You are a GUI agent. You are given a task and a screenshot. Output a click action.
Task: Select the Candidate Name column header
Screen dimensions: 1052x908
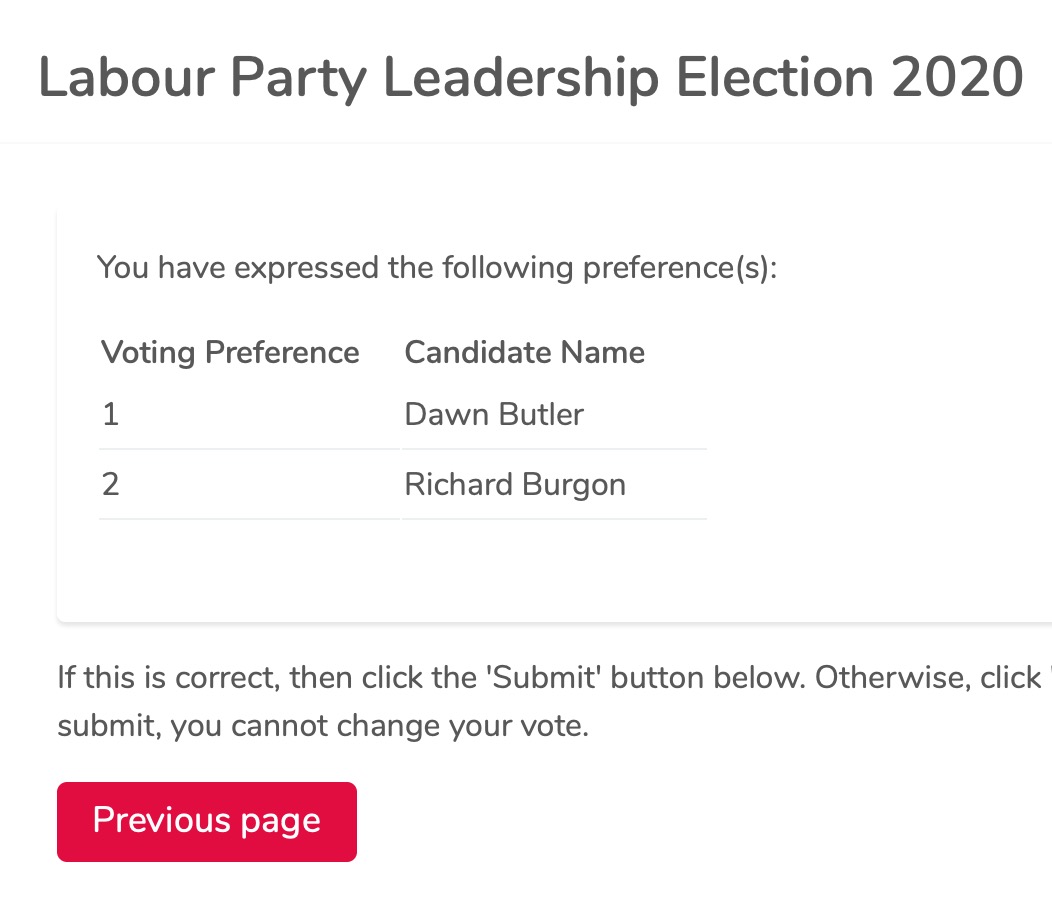tap(524, 352)
